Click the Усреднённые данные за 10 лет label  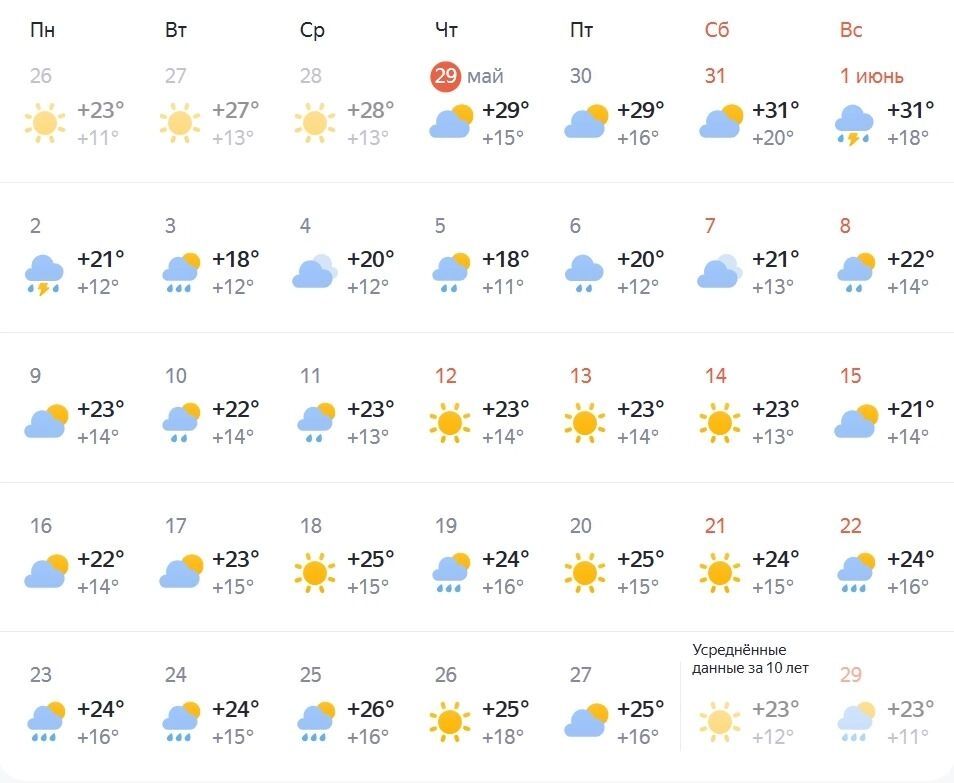click(x=751, y=659)
